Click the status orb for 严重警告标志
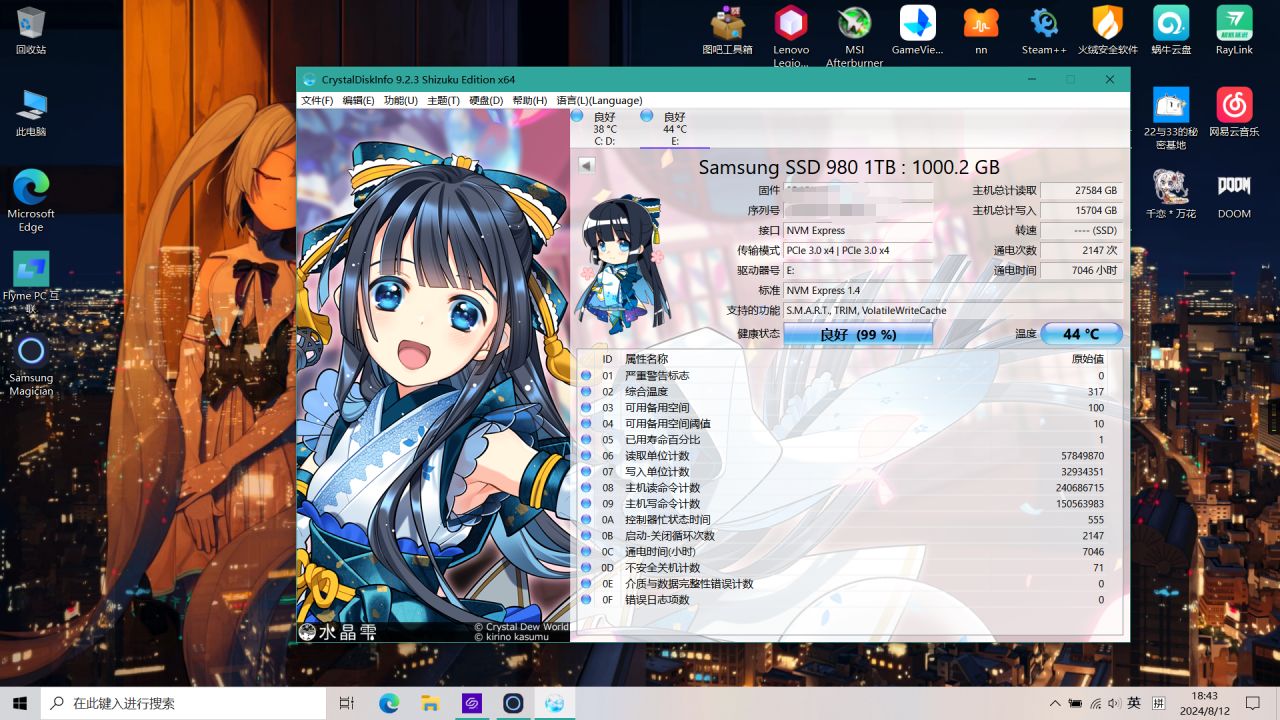The height and width of the screenshot is (720, 1280). pos(586,376)
